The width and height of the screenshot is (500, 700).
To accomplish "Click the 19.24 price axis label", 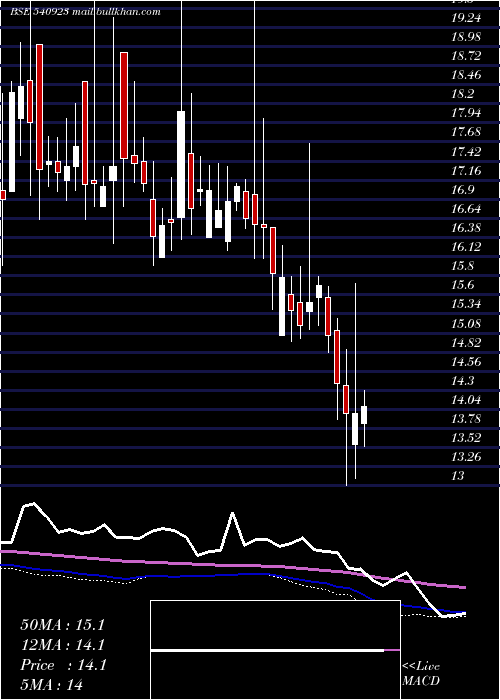I will tap(466, 18).
